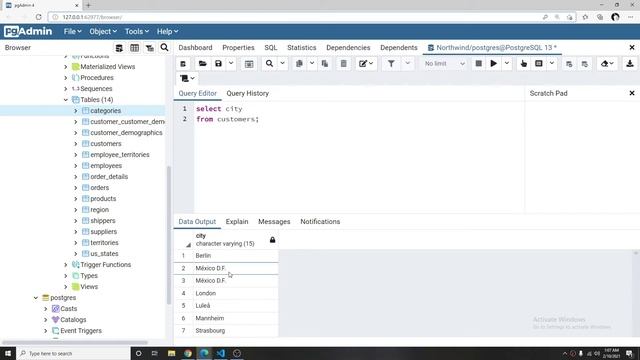640x360 pixels.
Task: Open the Notifications tab
Action: tap(320, 222)
